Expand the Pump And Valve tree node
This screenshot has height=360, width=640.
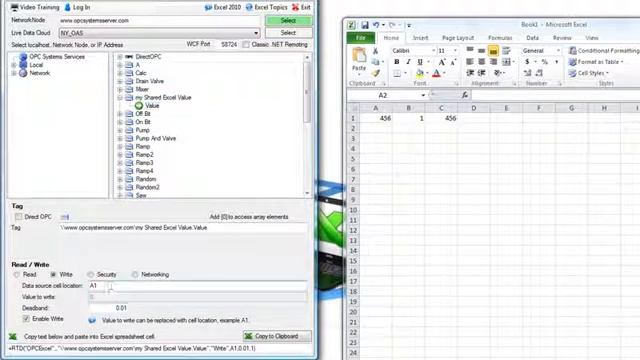click(120, 138)
